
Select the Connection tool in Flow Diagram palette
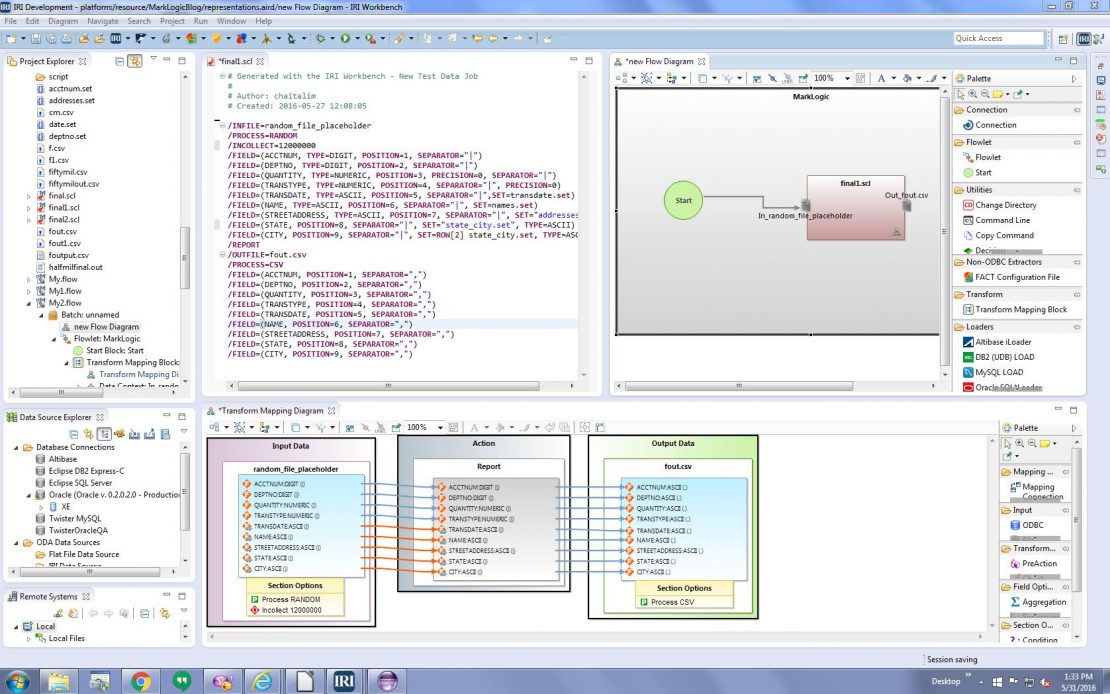989,125
